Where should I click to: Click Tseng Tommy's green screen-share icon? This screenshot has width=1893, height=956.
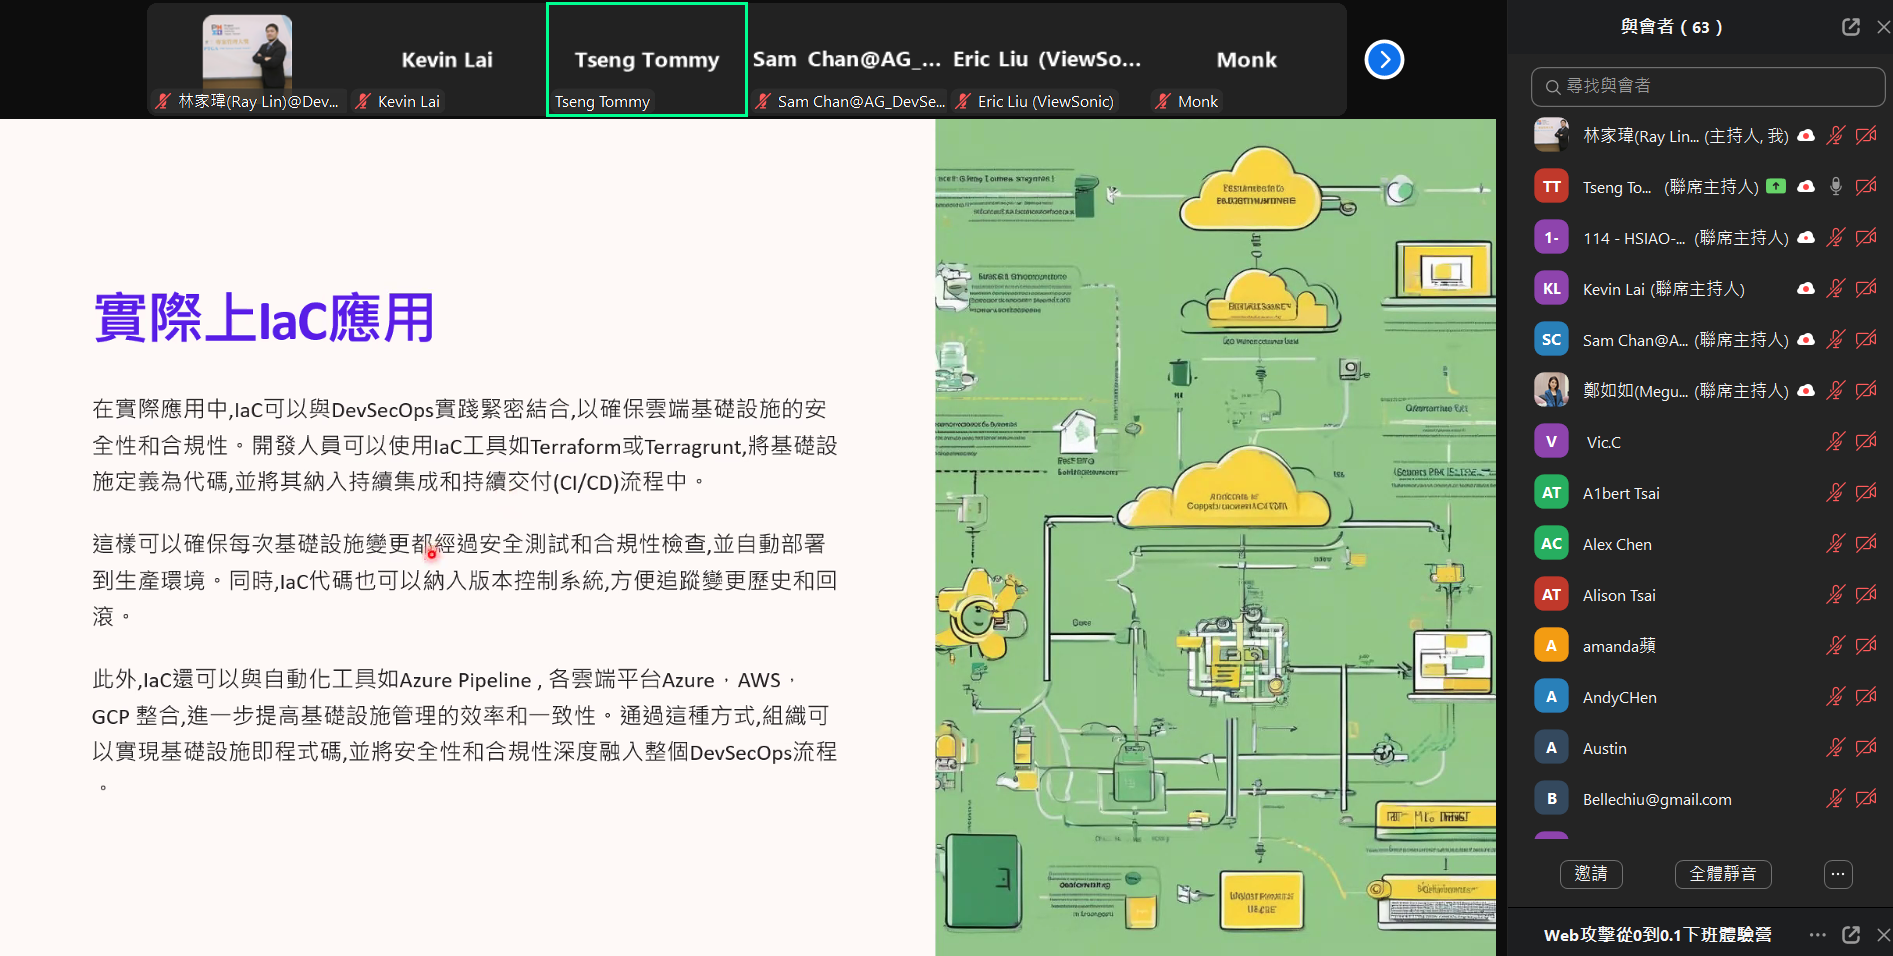coord(1776,186)
